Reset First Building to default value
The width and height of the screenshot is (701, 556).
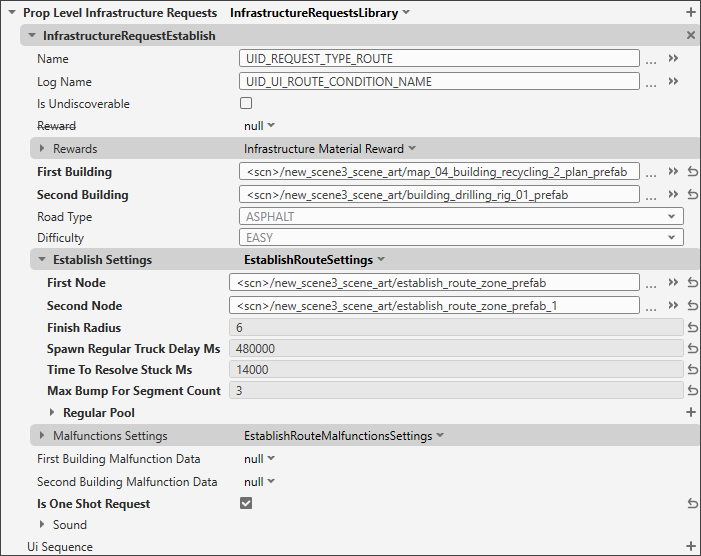click(692, 172)
